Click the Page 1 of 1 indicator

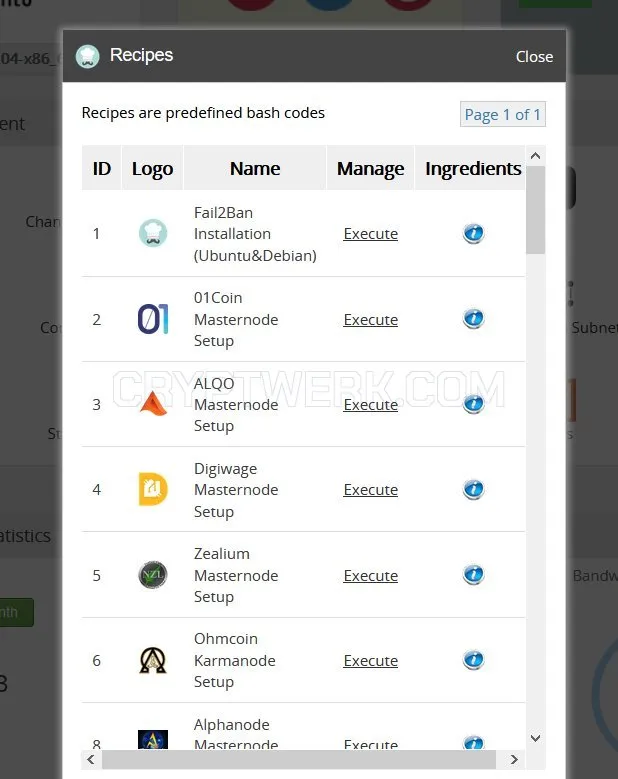[x=503, y=114]
